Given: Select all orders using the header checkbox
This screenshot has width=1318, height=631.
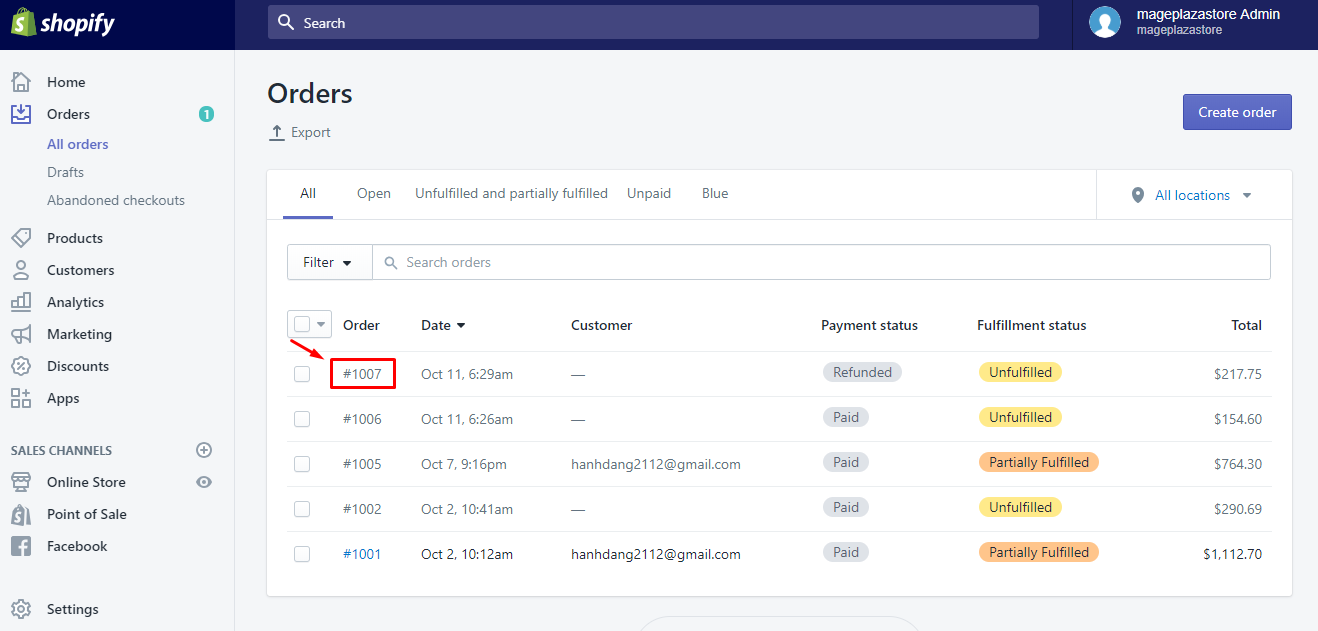Looking at the screenshot, I should (x=302, y=323).
